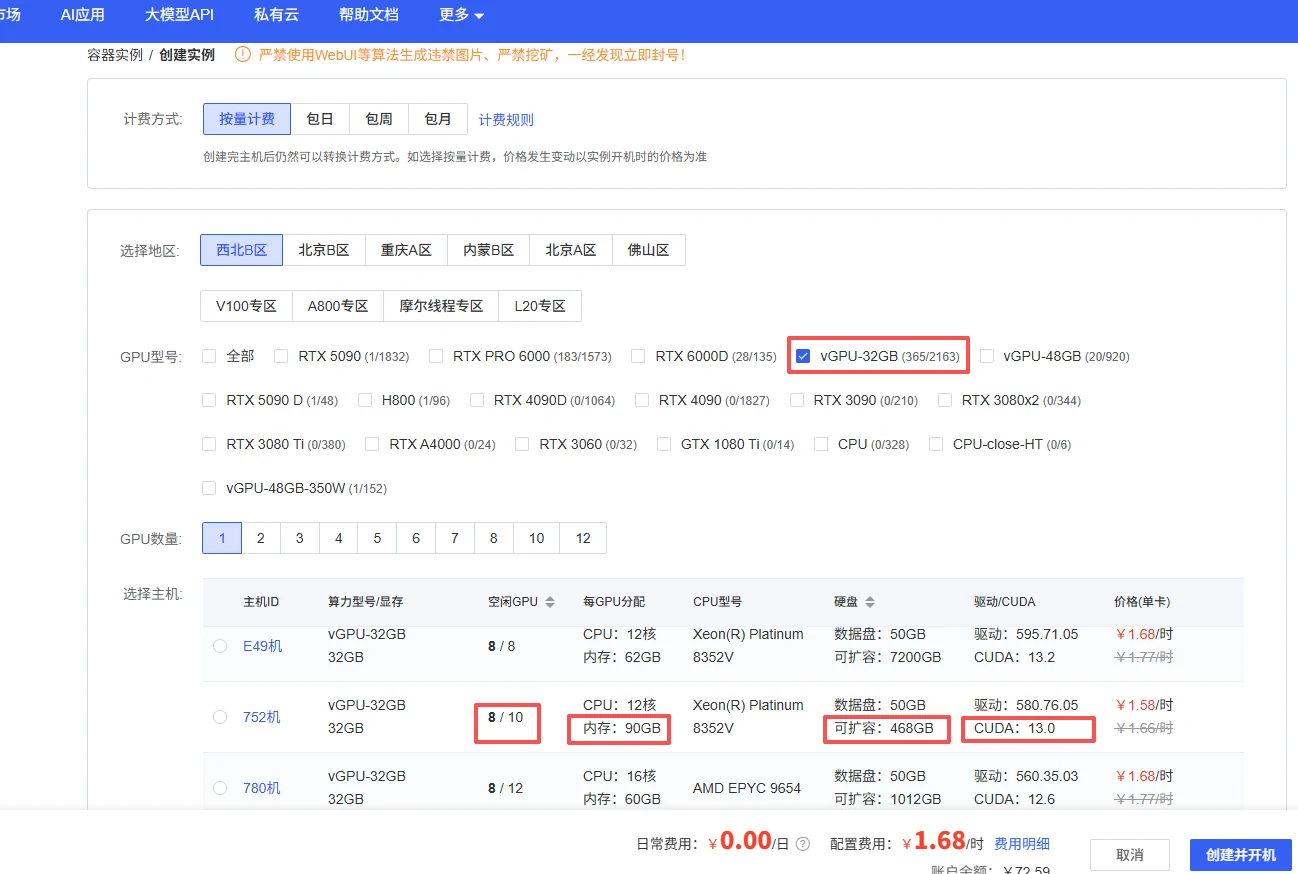The image size is (1298, 874).
Task: Select the 780机 host radio button
Action: (x=220, y=788)
